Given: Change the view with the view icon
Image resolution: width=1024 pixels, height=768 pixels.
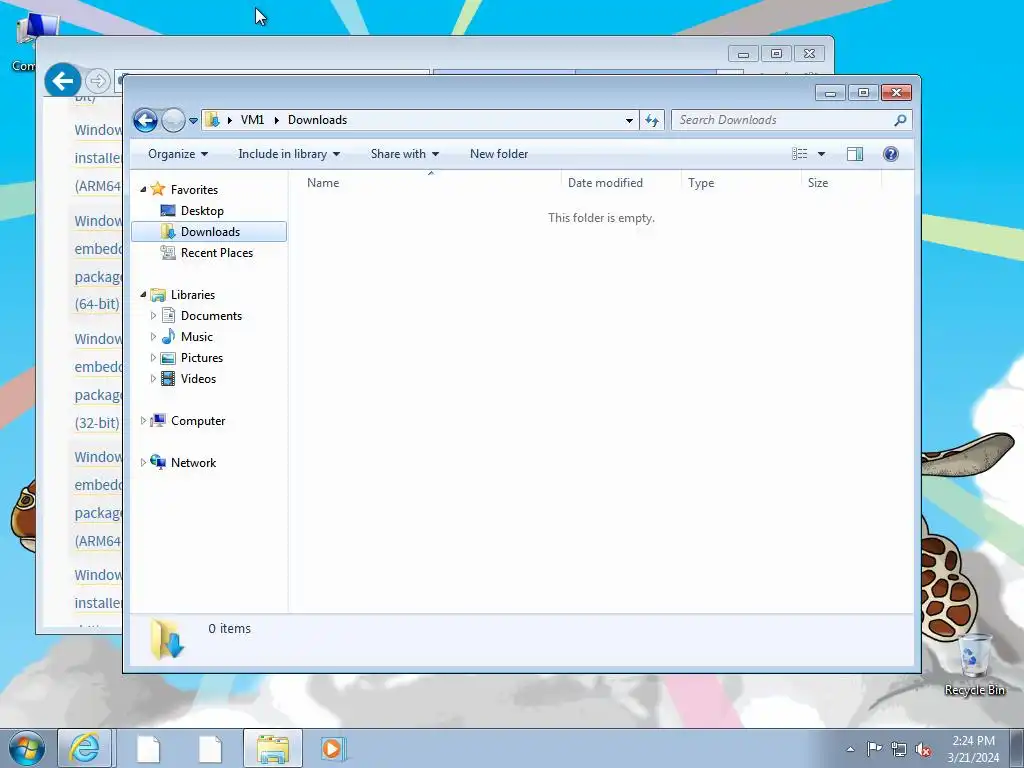Looking at the screenshot, I should 800,154.
